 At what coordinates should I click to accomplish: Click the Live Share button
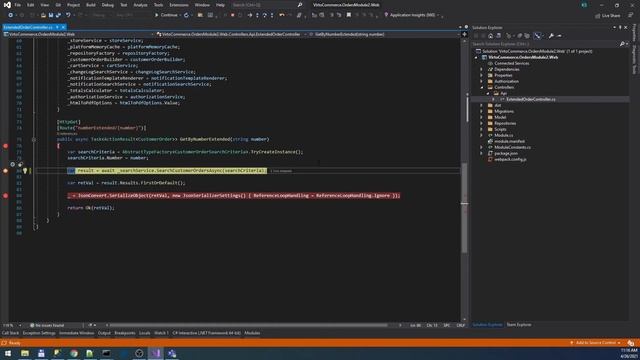[608, 16]
